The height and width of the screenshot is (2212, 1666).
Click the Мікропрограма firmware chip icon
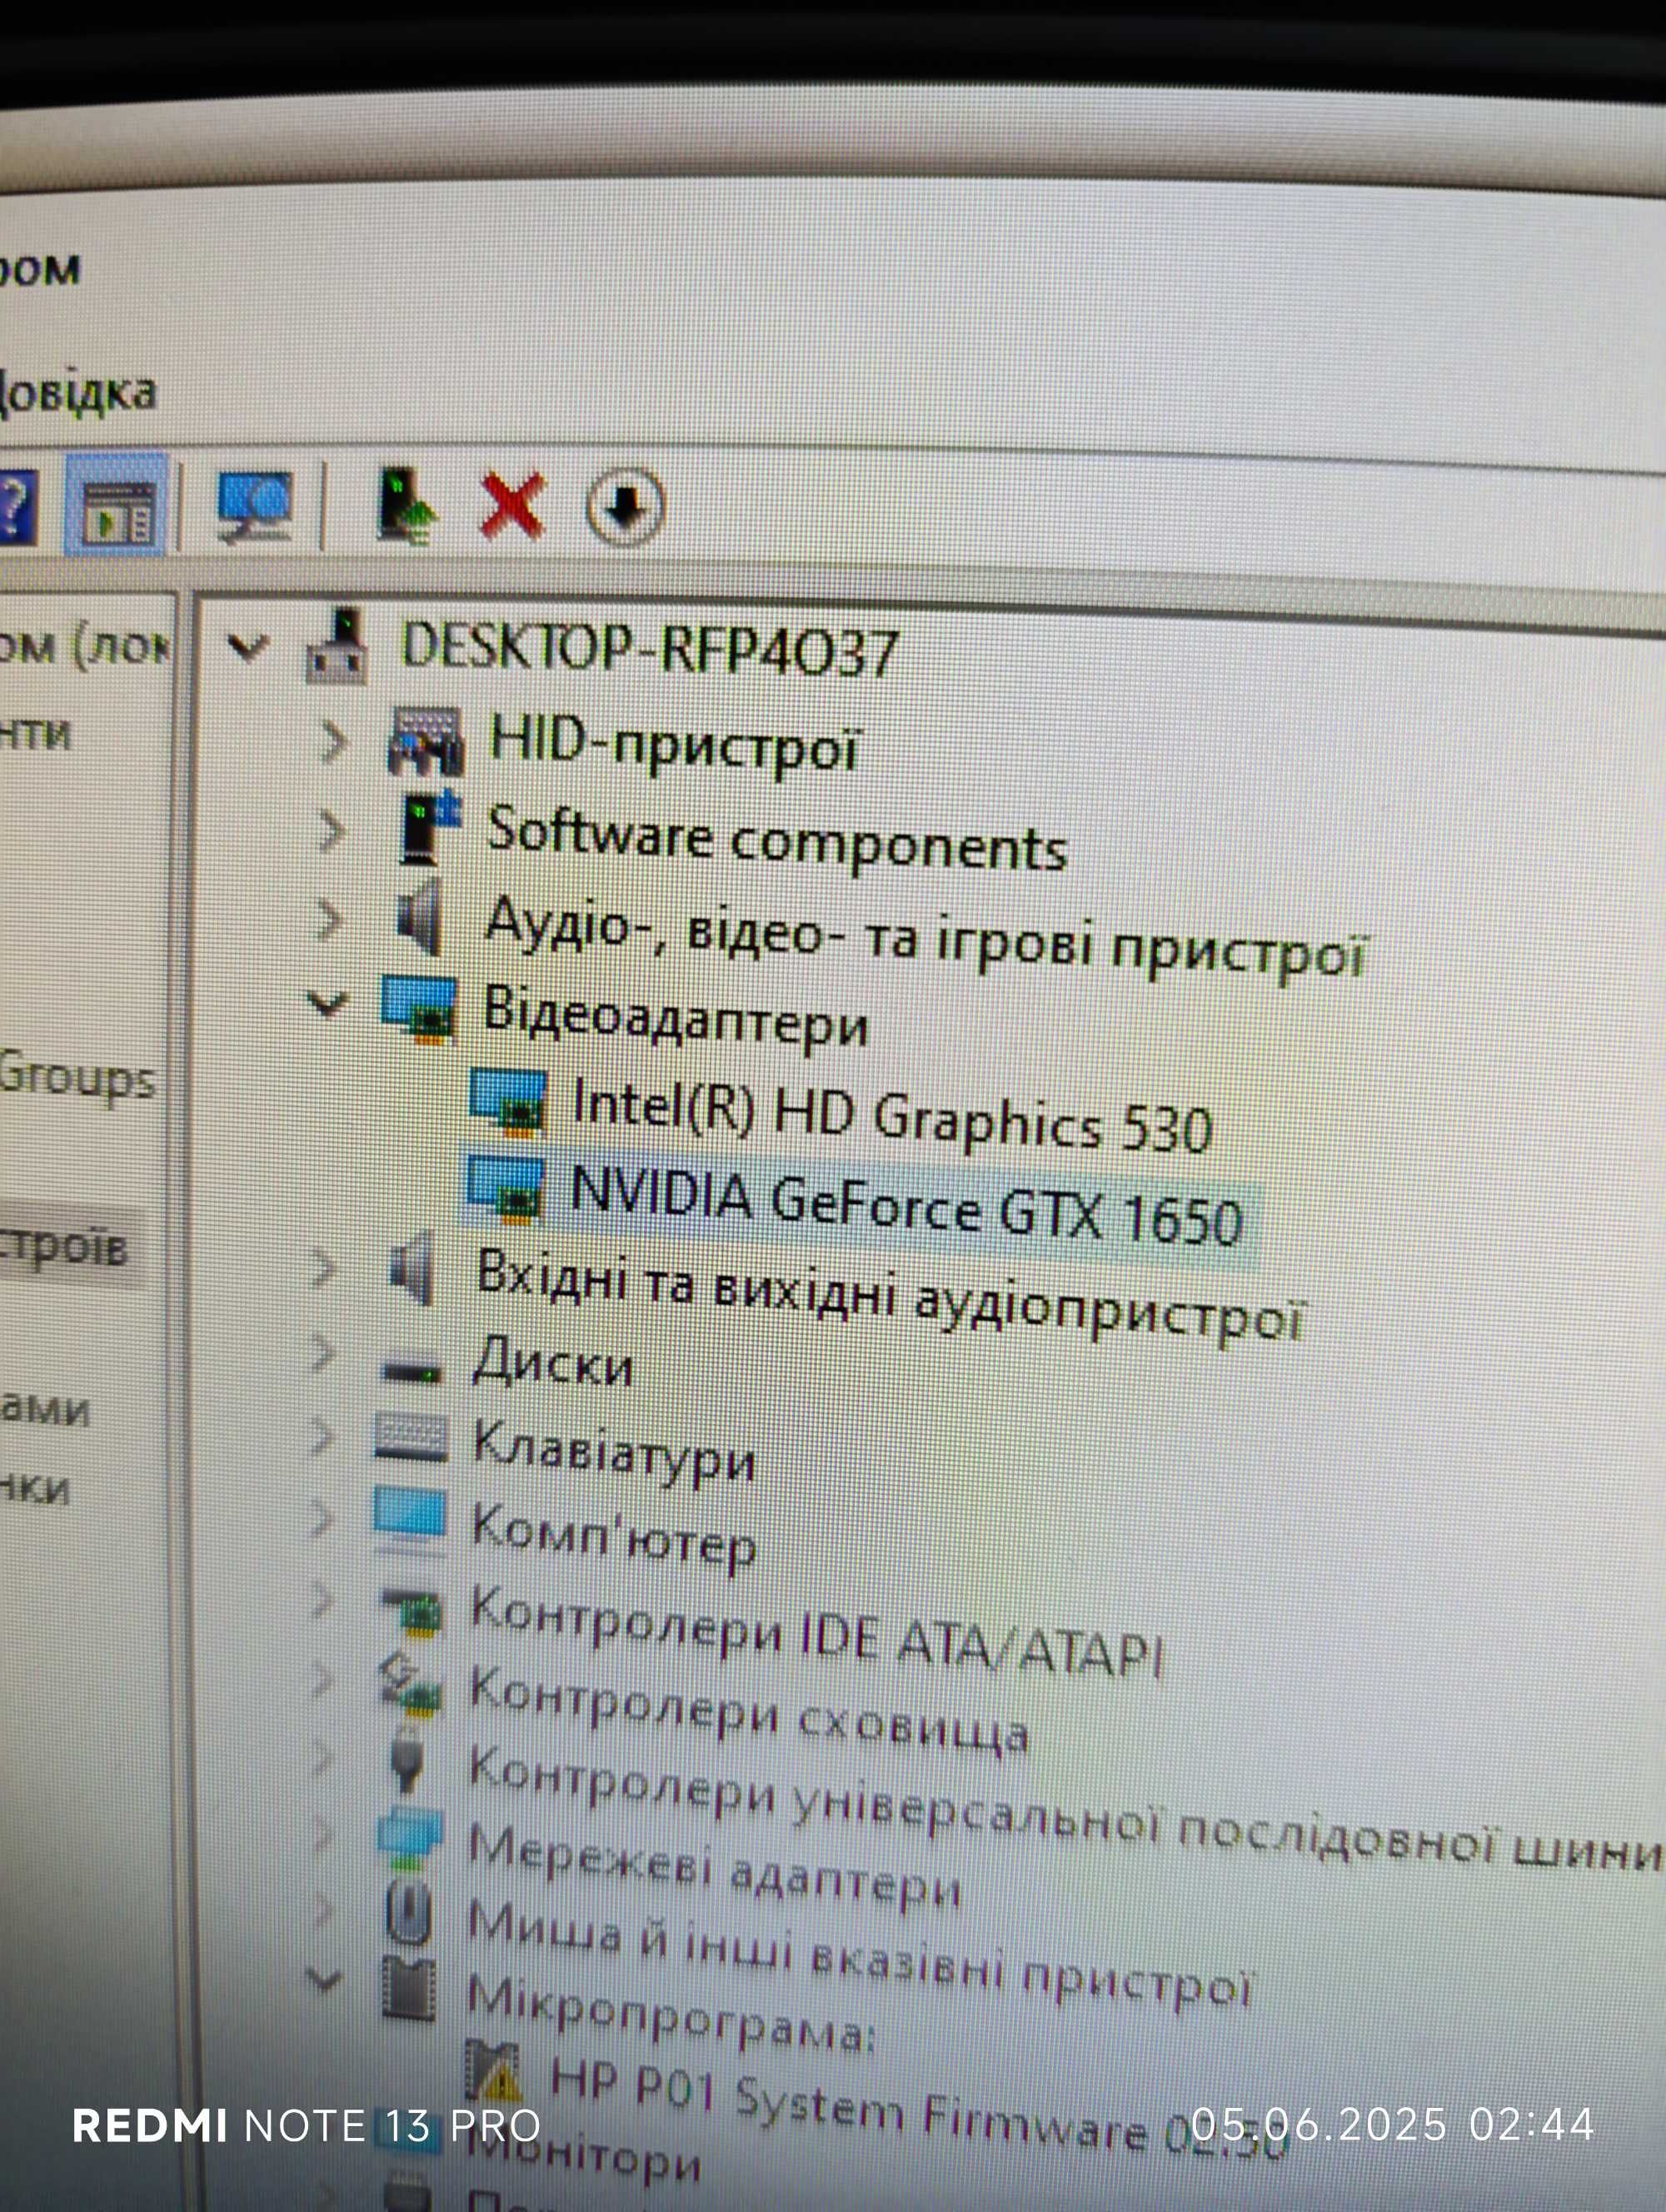[x=410, y=1990]
